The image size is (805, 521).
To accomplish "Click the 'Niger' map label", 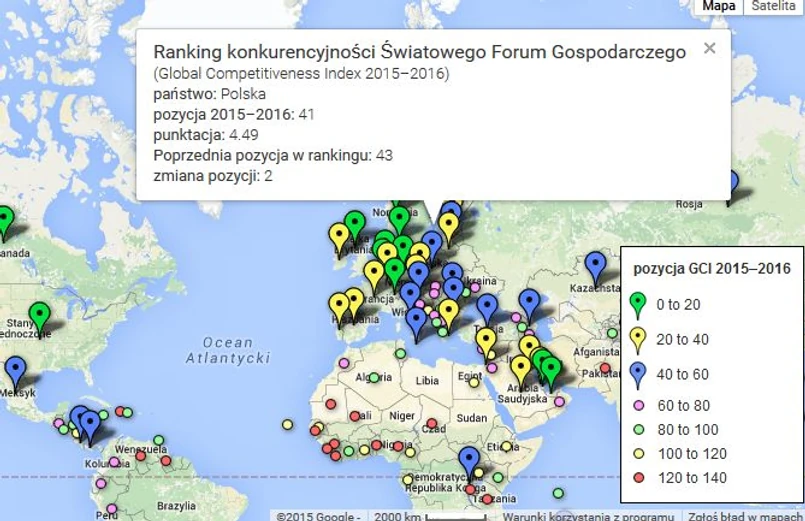I will pyautogui.click(x=401, y=416).
